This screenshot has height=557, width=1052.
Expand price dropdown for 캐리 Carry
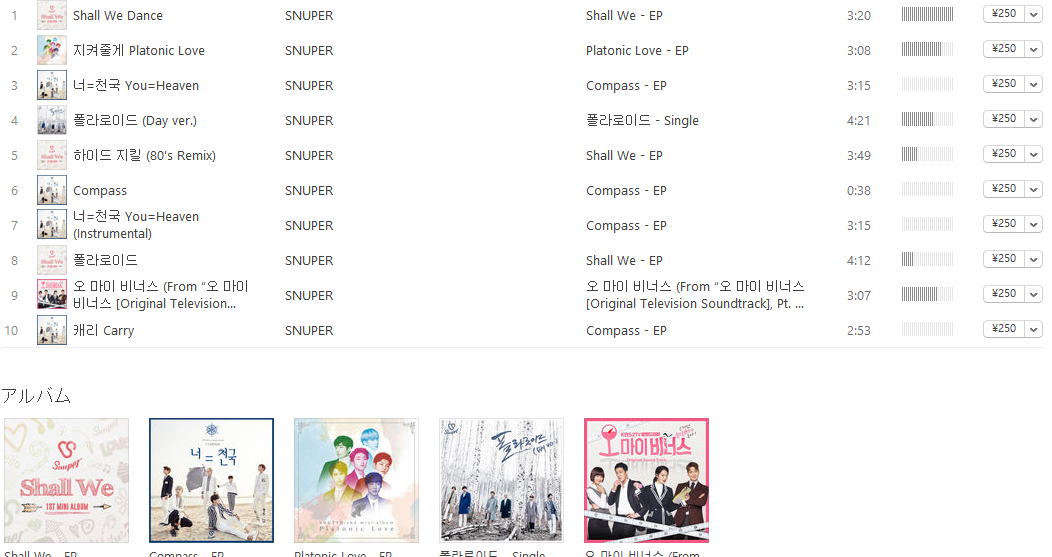pos(1033,330)
